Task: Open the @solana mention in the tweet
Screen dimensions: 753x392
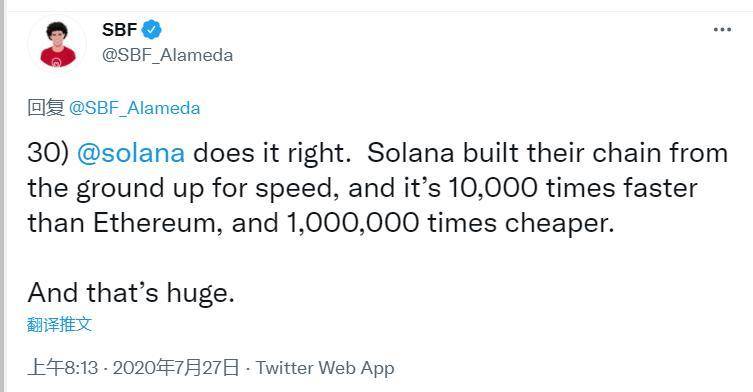Action: [x=131, y=153]
